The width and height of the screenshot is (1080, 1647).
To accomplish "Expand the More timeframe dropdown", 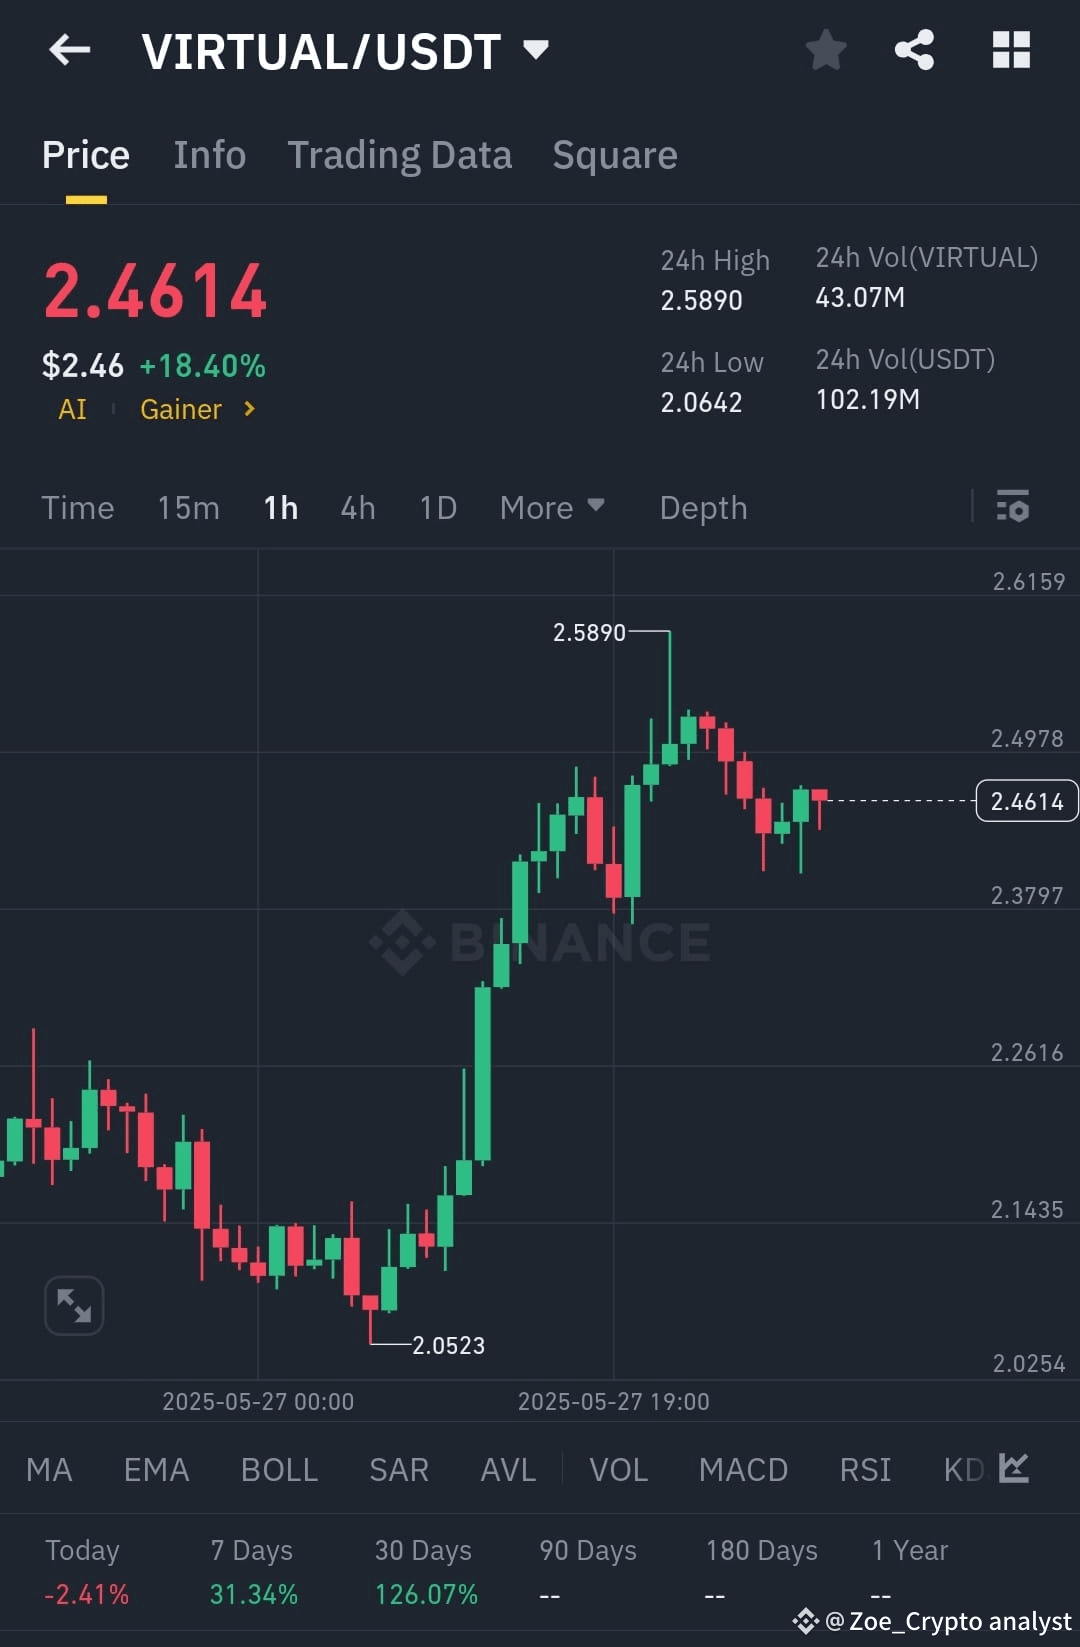I will (x=551, y=508).
